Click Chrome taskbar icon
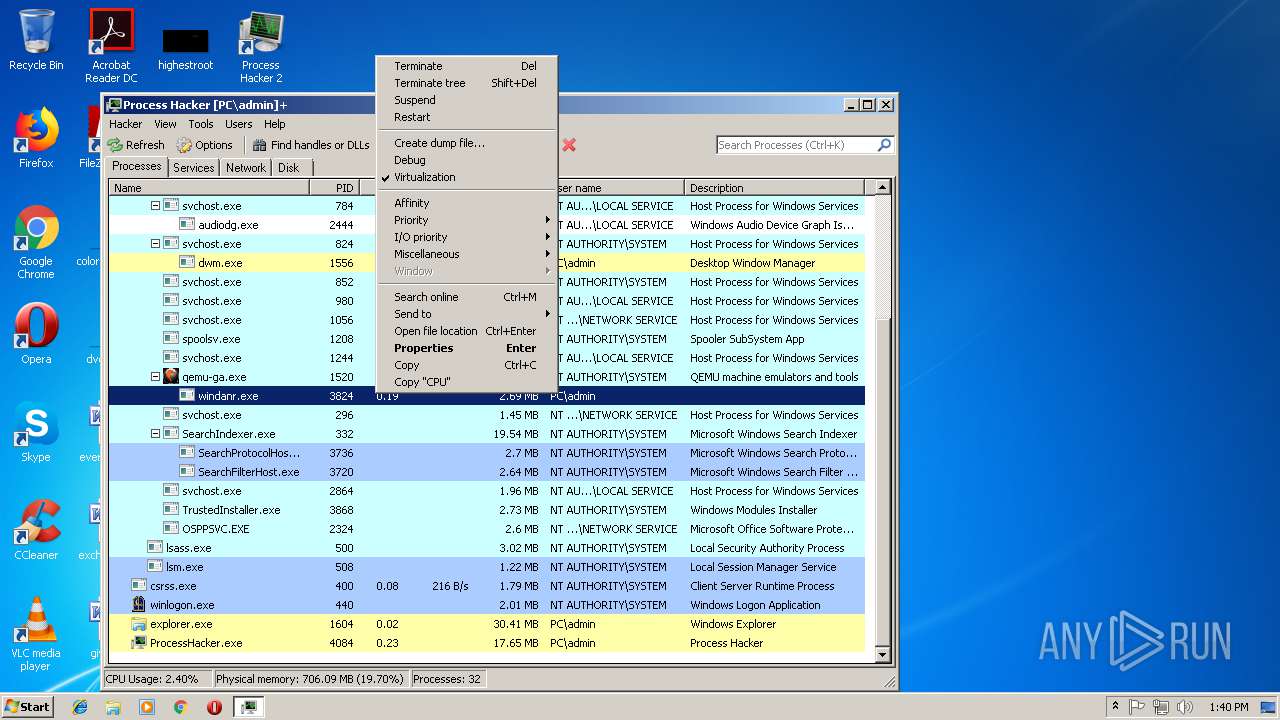The height and width of the screenshot is (720, 1280). [180, 707]
